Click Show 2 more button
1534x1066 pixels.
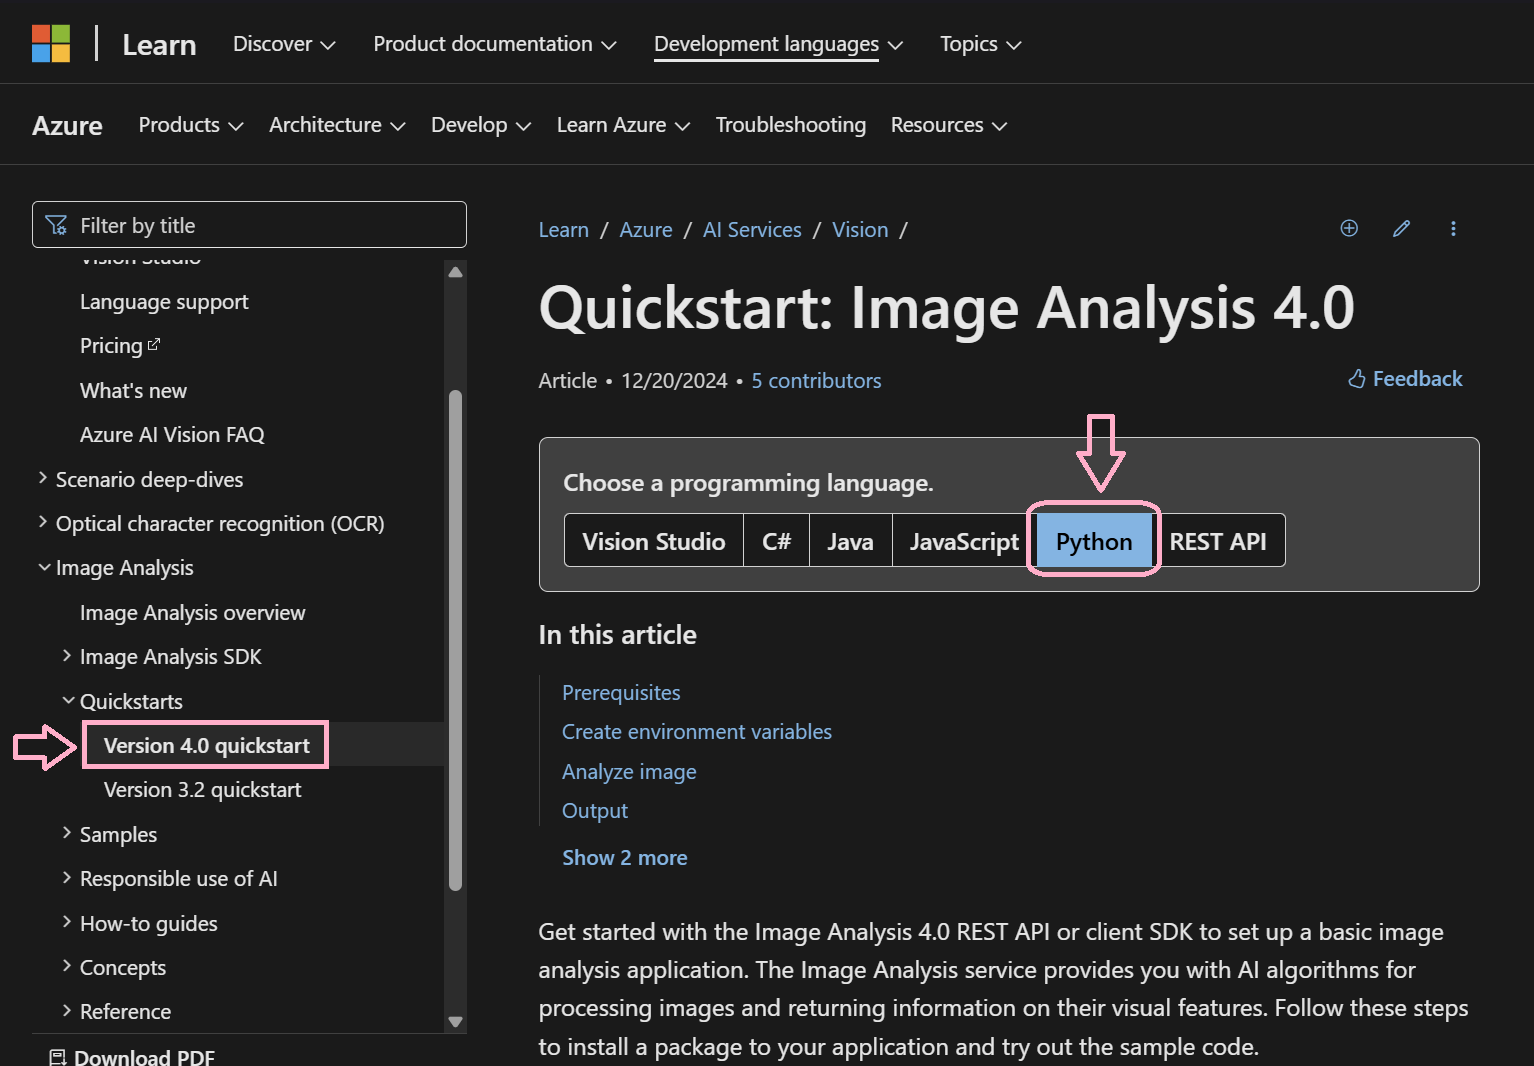tap(625, 858)
